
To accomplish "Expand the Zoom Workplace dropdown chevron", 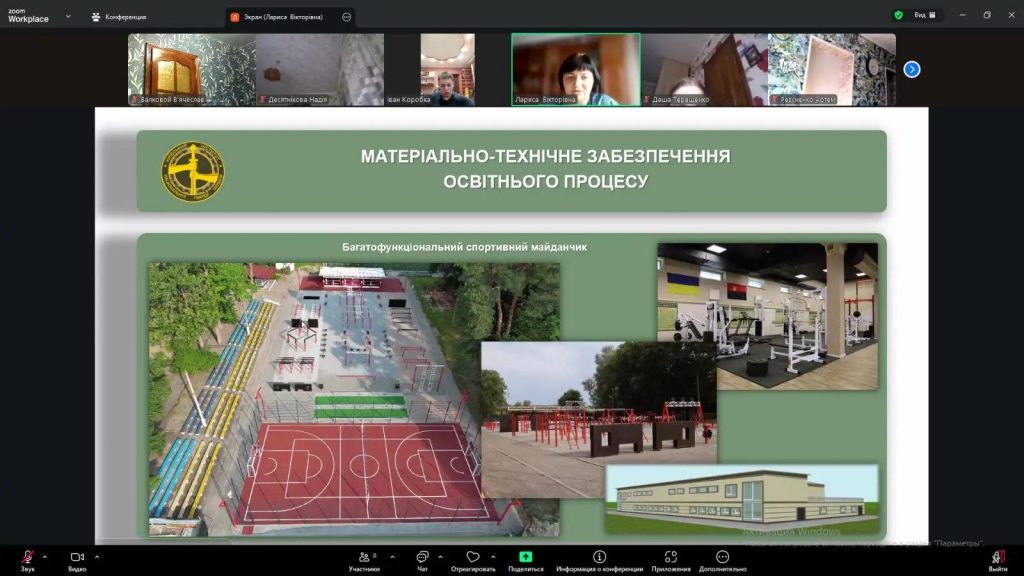I will point(68,16).
